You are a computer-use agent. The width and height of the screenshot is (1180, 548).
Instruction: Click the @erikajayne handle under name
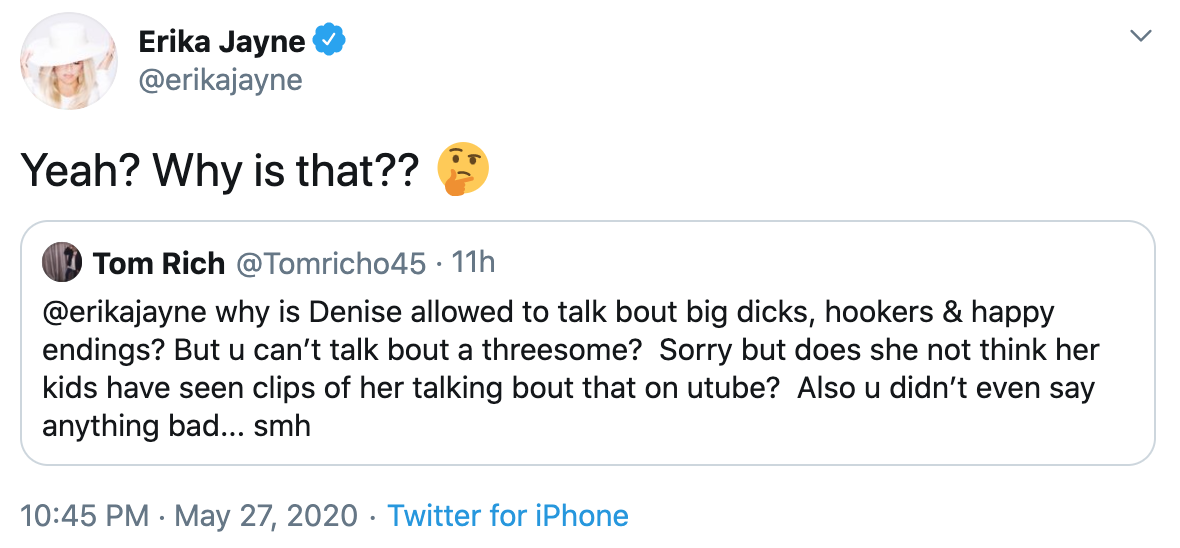click(220, 79)
